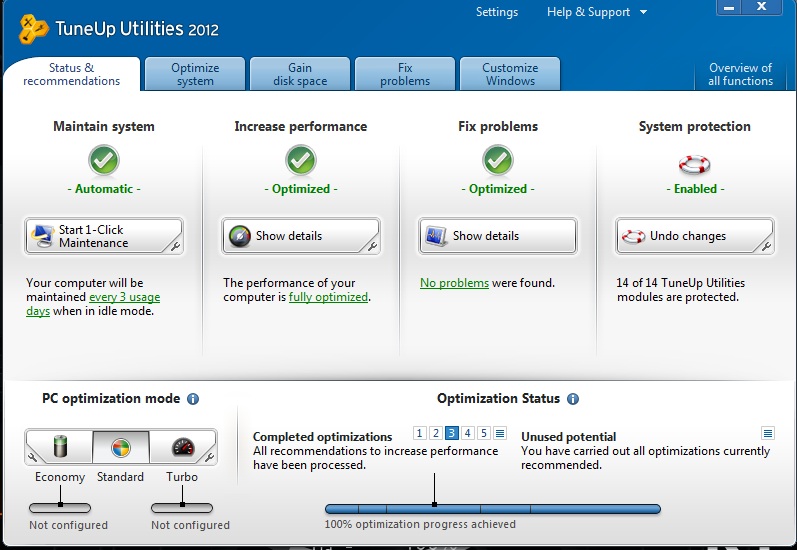Viewport: 797px width, 550px height.
Task: Show details for Fix problems
Action: click(498, 236)
